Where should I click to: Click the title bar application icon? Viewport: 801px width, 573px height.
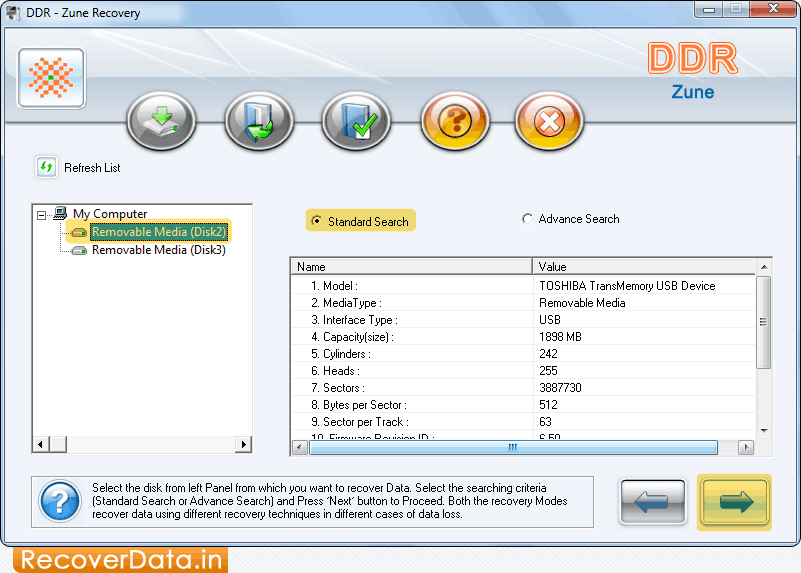tap(12, 13)
